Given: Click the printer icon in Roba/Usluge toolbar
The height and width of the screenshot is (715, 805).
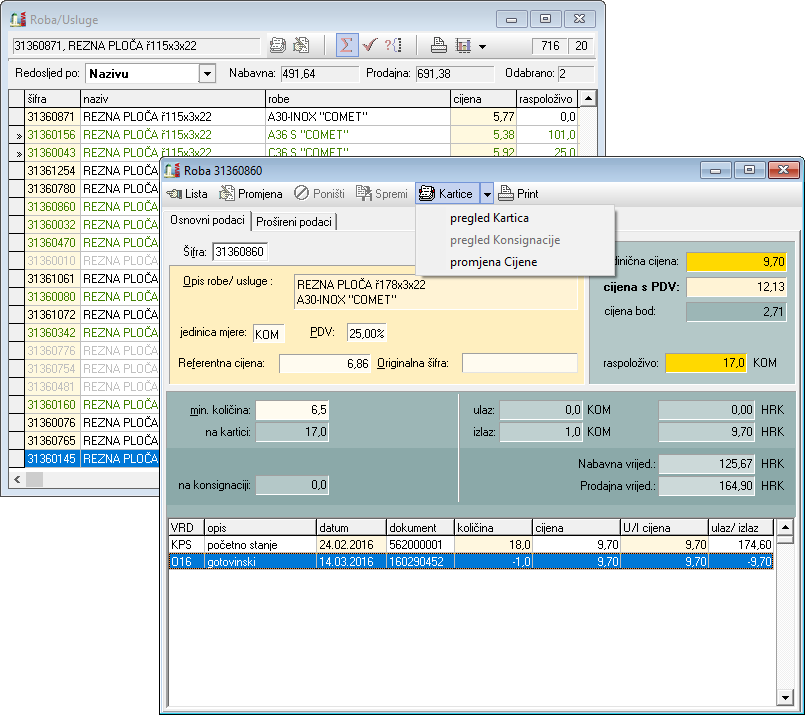Looking at the screenshot, I should point(438,46).
